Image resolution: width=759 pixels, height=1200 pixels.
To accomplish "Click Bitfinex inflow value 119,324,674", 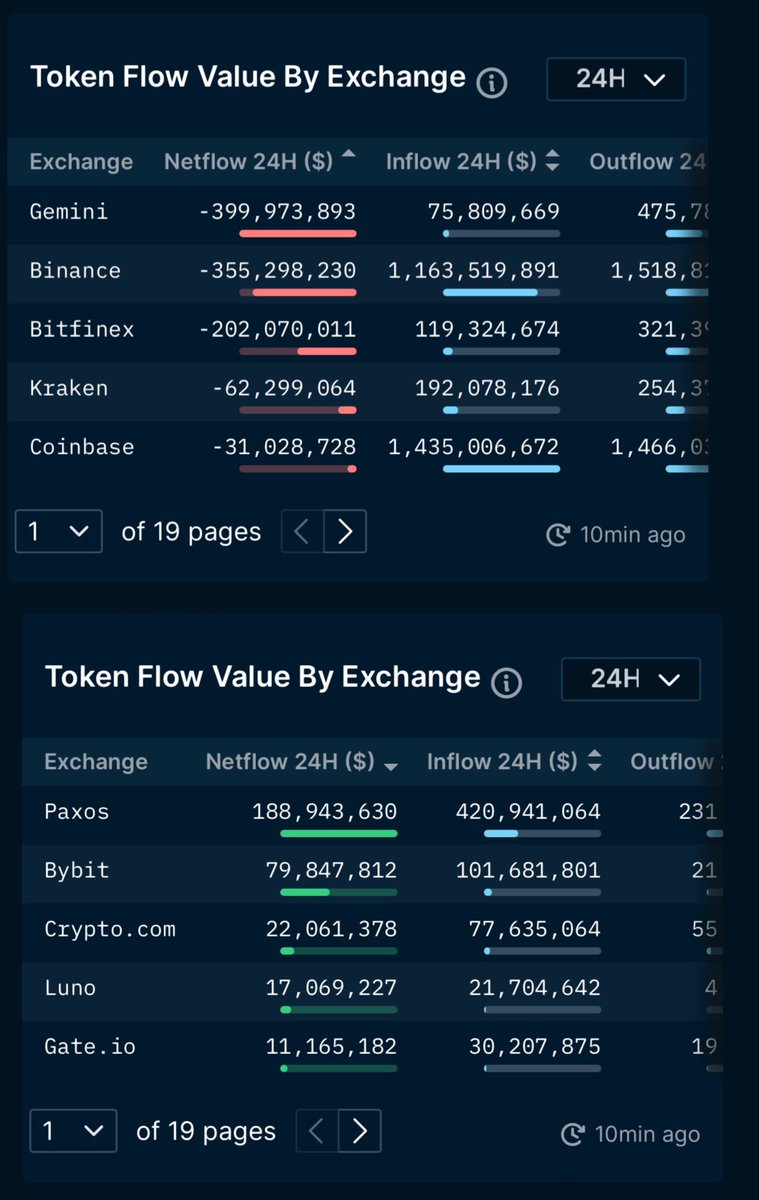I will click(488, 329).
